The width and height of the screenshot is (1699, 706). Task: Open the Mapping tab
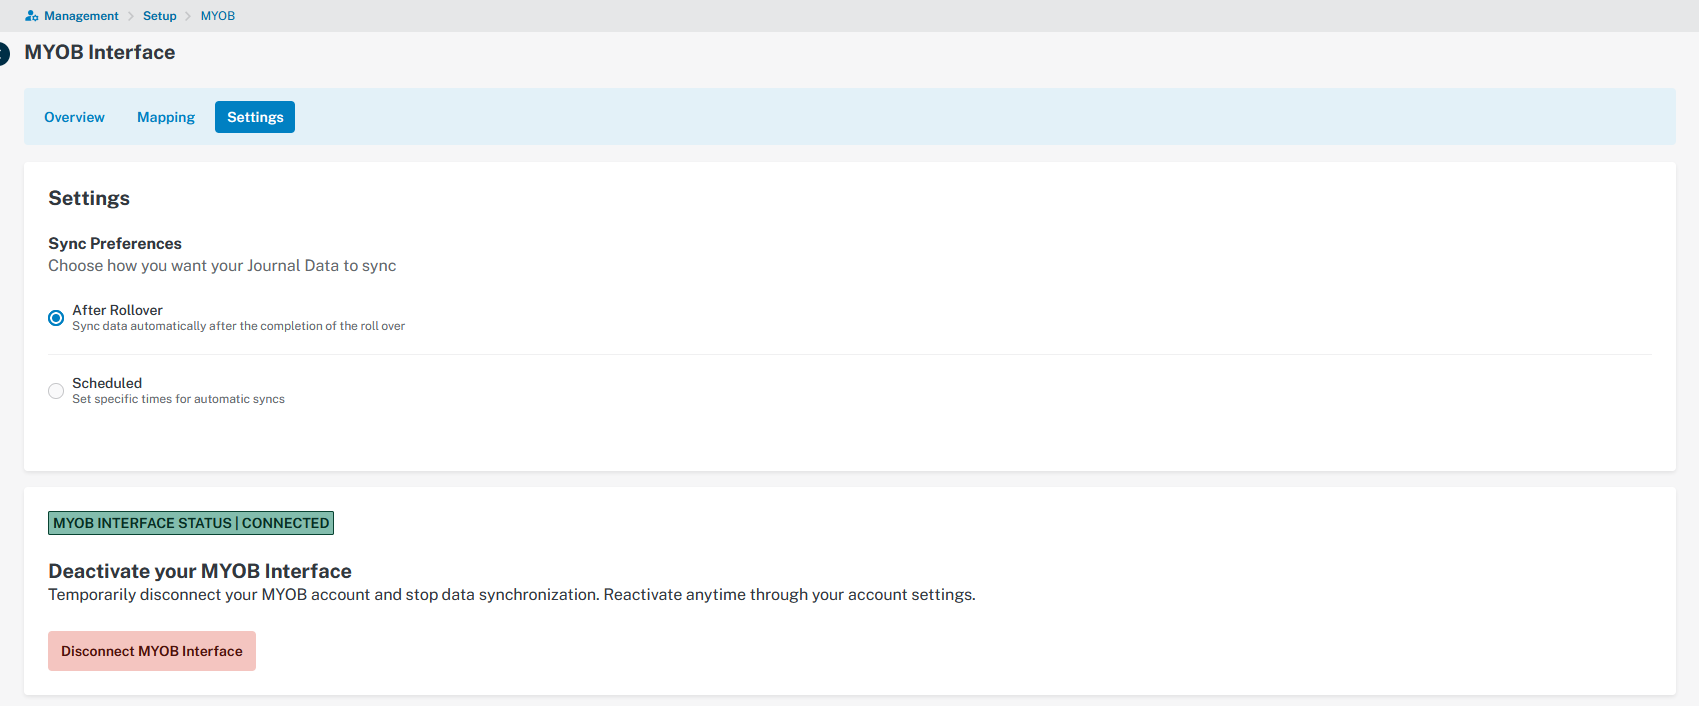point(166,117)
